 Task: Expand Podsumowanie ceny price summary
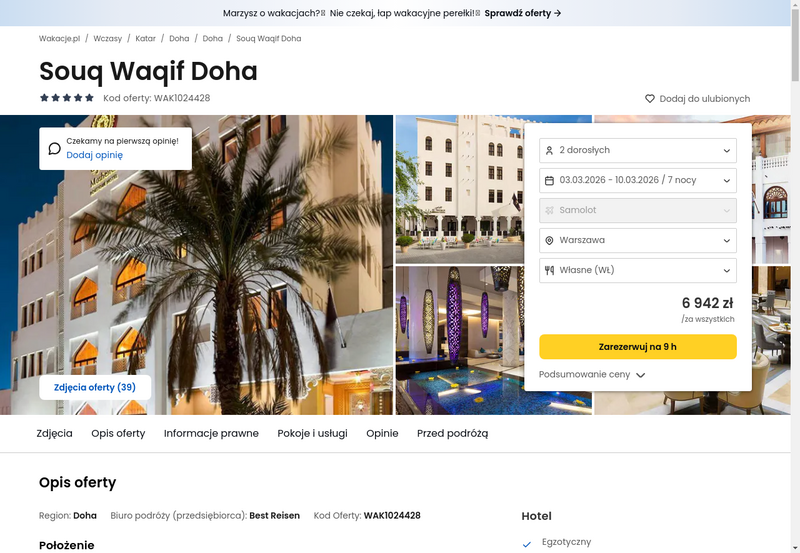tap(592, 374)
